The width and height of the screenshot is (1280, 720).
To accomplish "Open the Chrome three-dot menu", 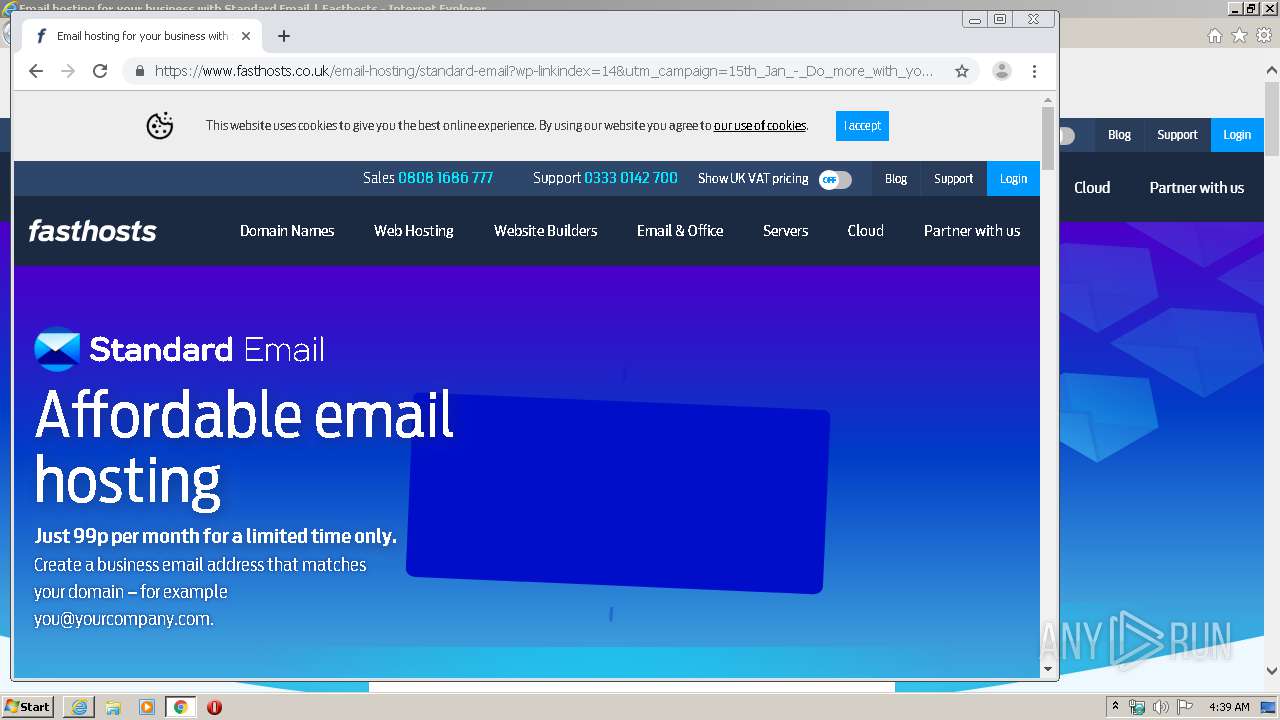I will coord(1035,71).
